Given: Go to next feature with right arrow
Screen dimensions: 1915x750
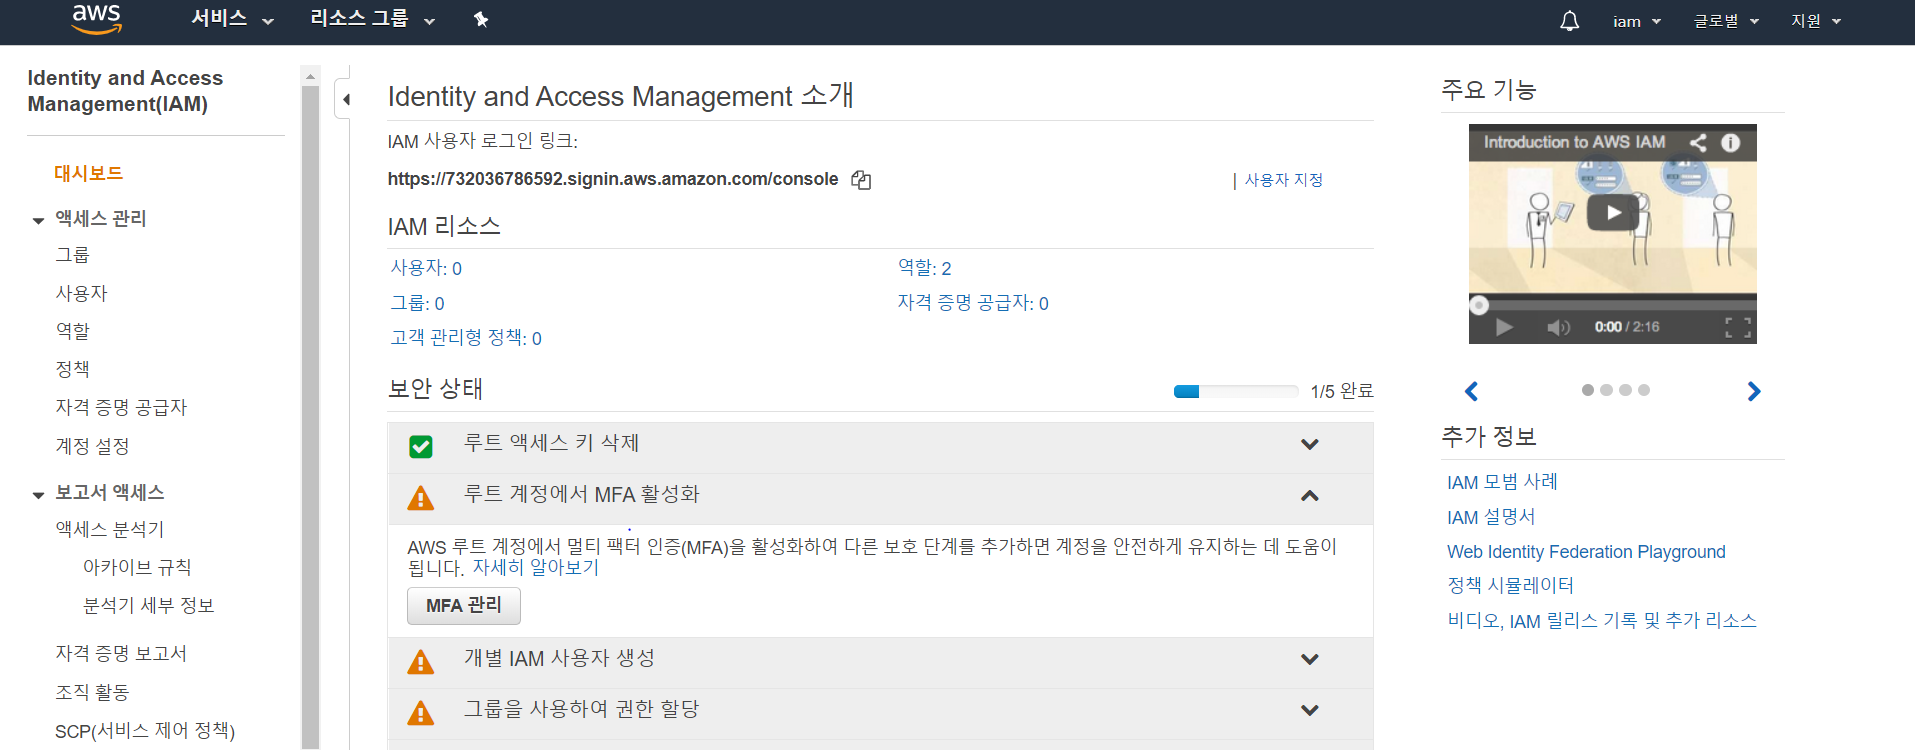Looking at the screenshot, I should click(x=1753, y=391).
